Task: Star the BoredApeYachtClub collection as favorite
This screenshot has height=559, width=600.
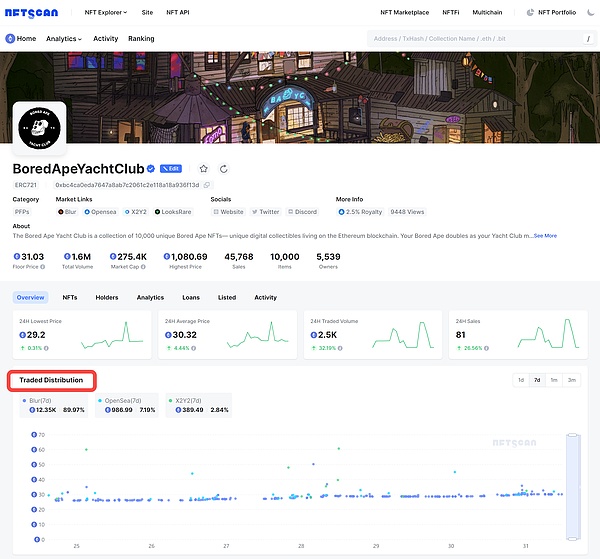Action: click(x=203, y=169)
